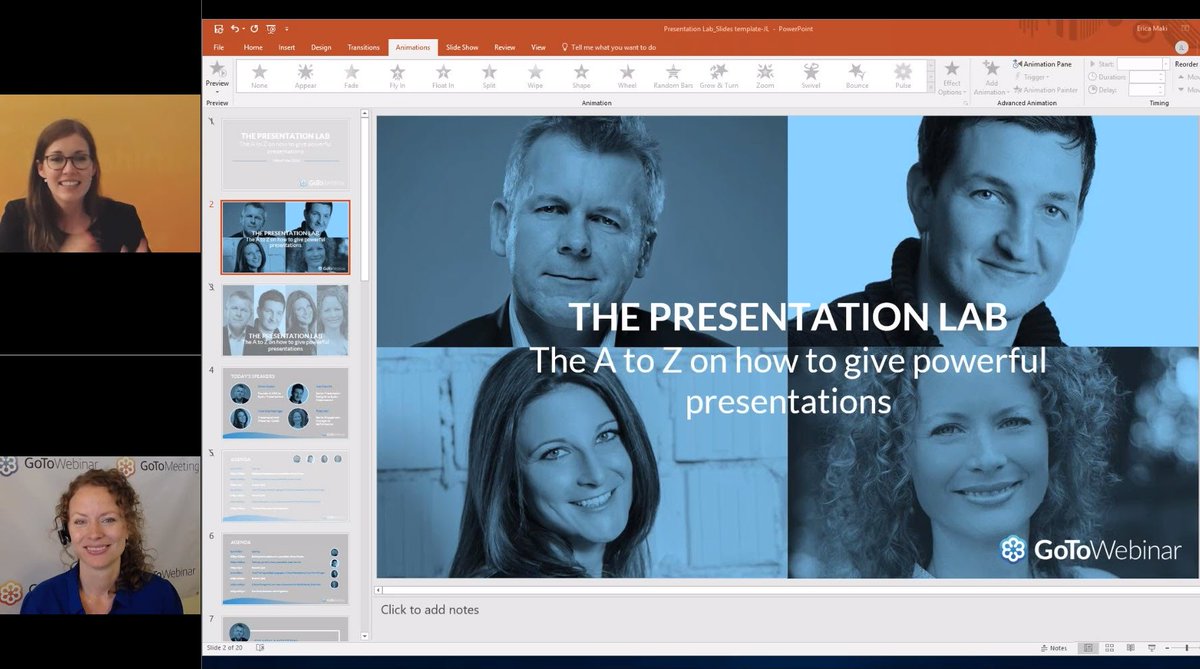Open the File menu
This screenshot has width=1200, height=669.
(x=219, y=47)
